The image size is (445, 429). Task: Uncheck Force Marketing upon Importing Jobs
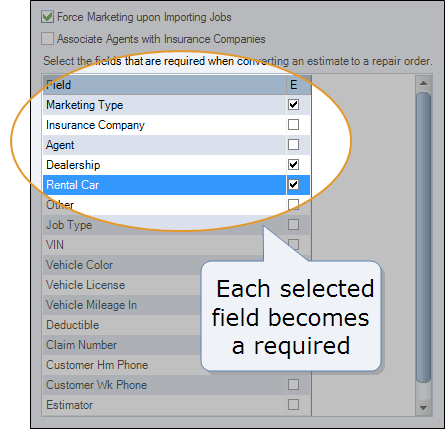[x=47, y=17]
